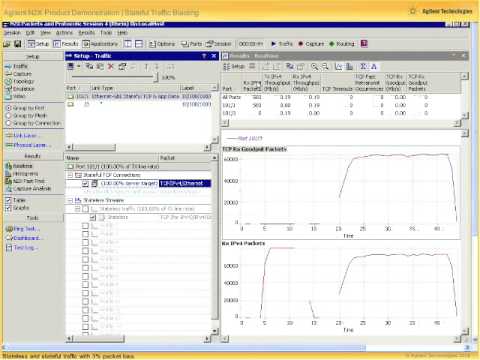Start traffic with the play icon
This screenshot has height=360, width=480.
pos(274,44)
